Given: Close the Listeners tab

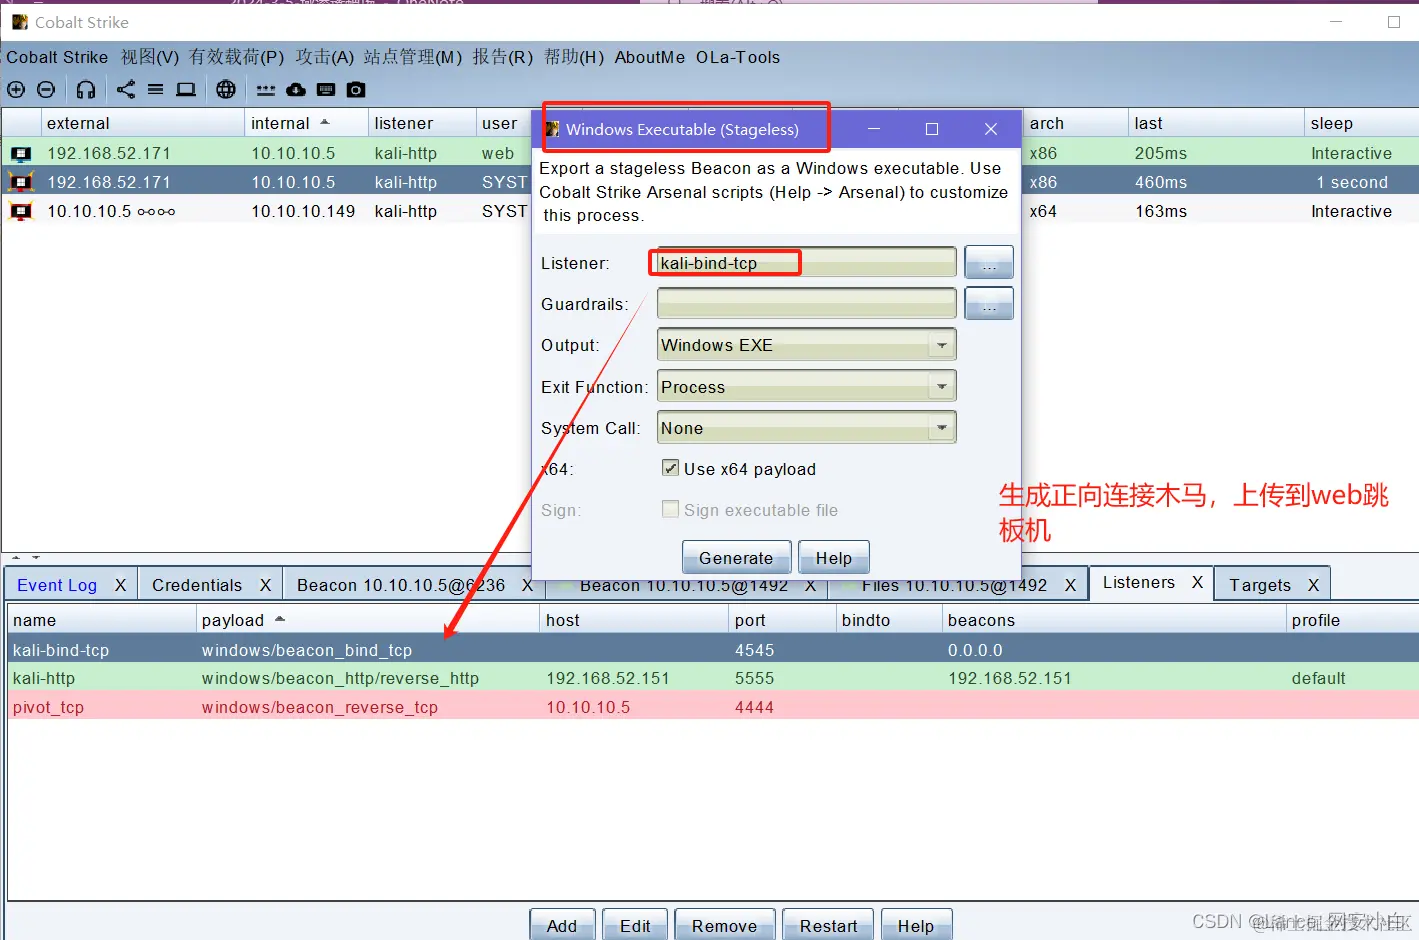Looking at the screenshot, I should 1197,582.
